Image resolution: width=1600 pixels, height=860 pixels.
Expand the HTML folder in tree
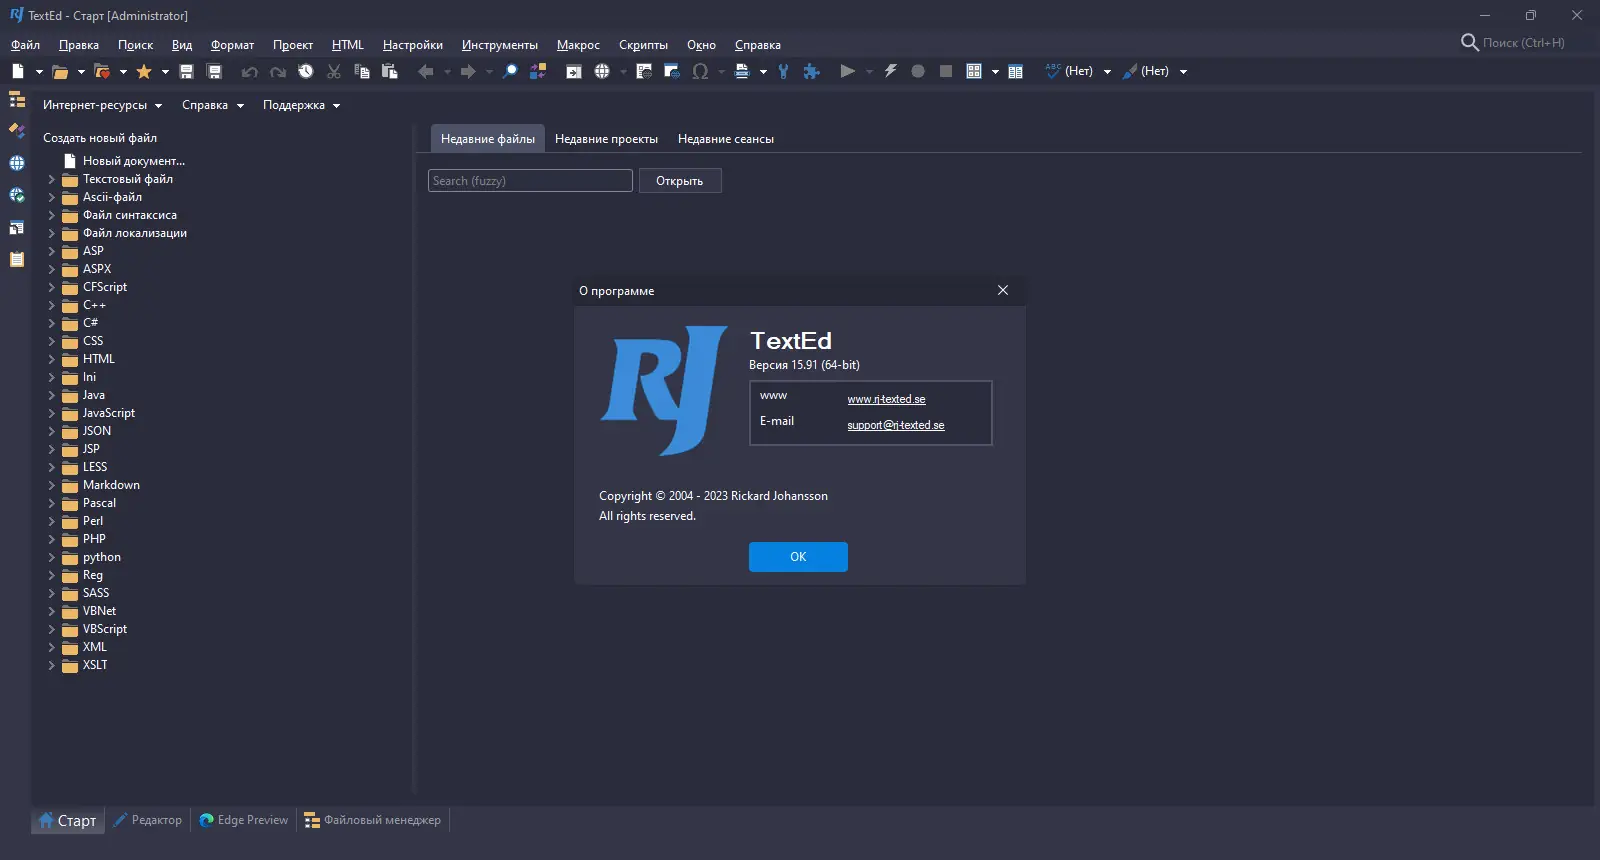point(52,359)
